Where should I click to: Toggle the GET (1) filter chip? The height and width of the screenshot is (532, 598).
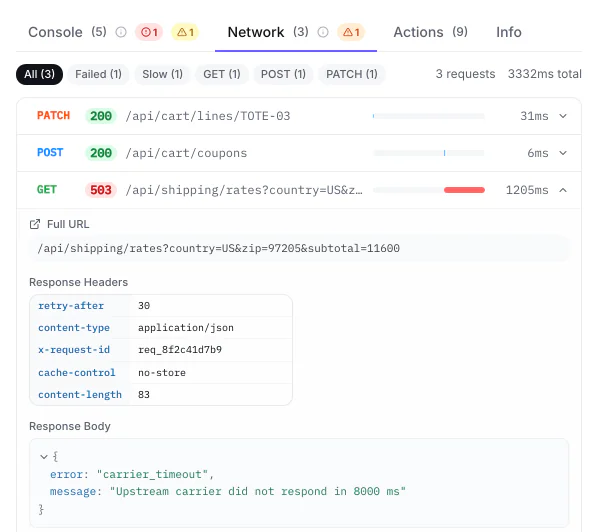pos(222,74)
